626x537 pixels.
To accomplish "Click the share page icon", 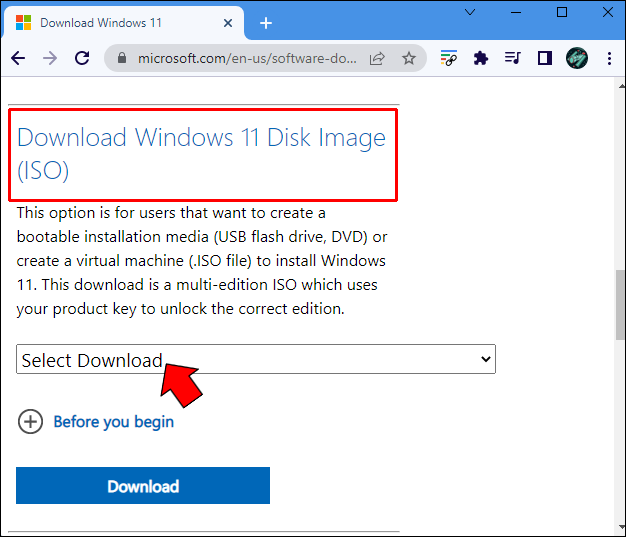I will tap(377, 59).
